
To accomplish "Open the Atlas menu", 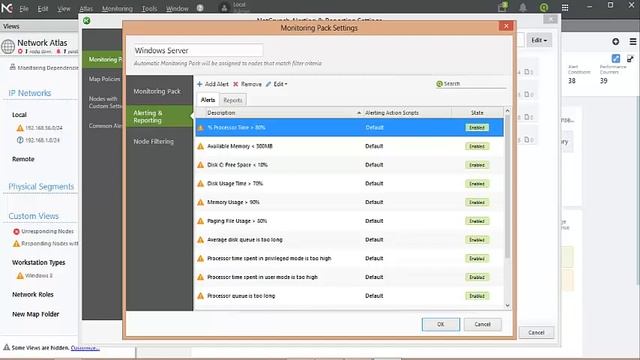I will click(x=86, y=9).
